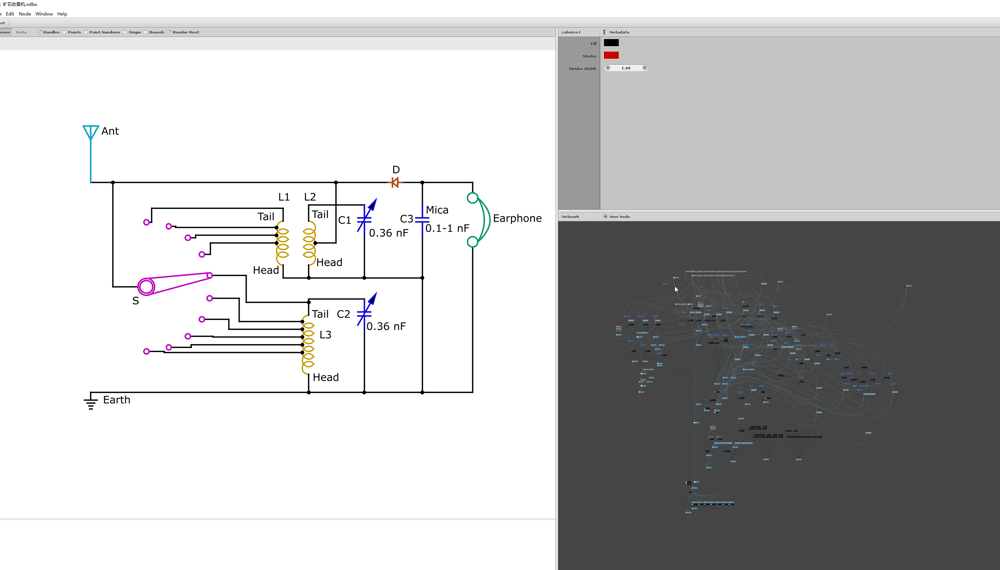Click the Earth ground symbol
Viewport: 1000px width, 570px height.
coord(91,402)
